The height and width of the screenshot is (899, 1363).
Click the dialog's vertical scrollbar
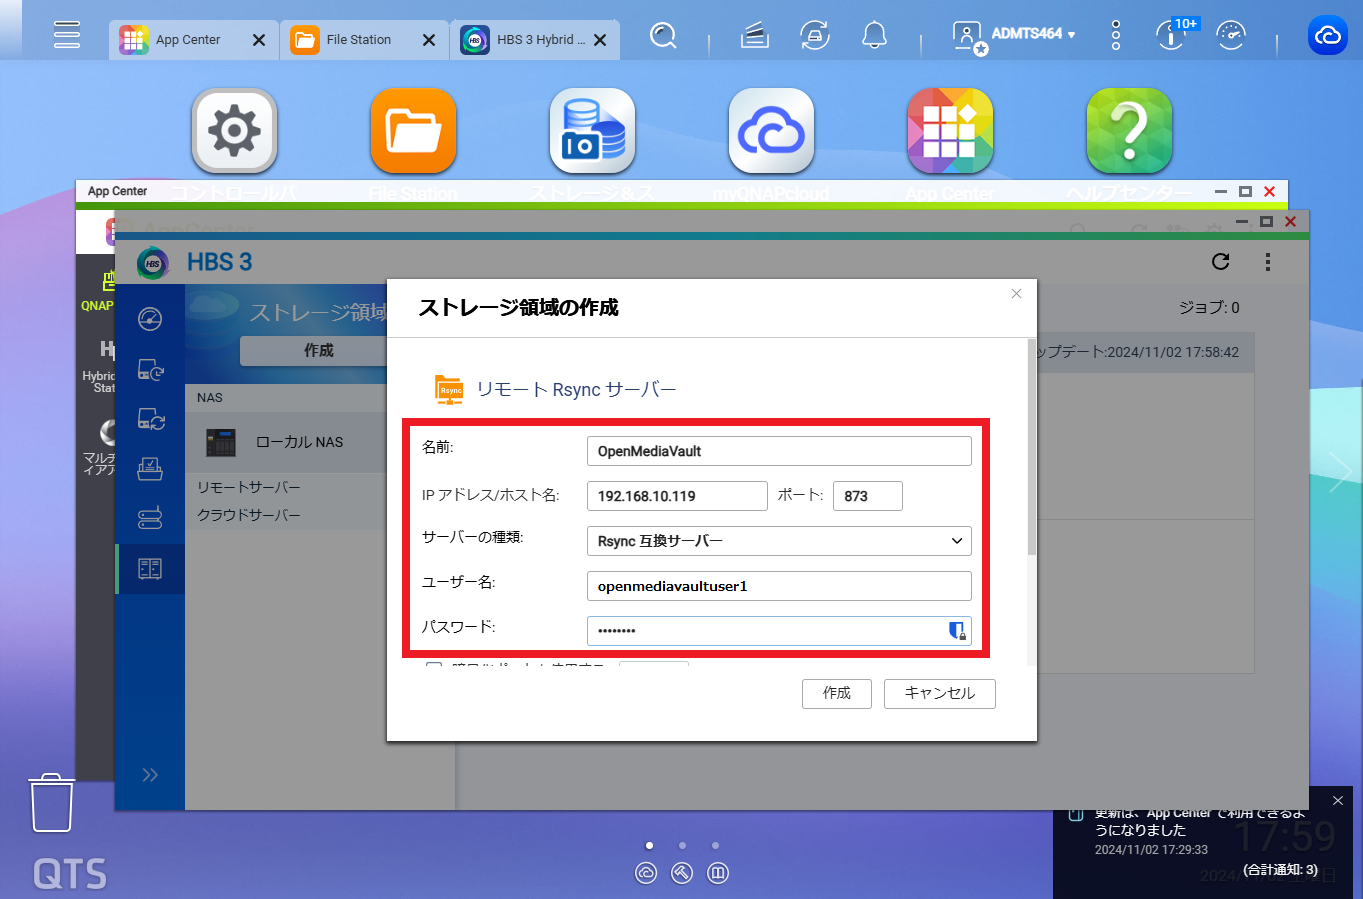[1032, 447]
